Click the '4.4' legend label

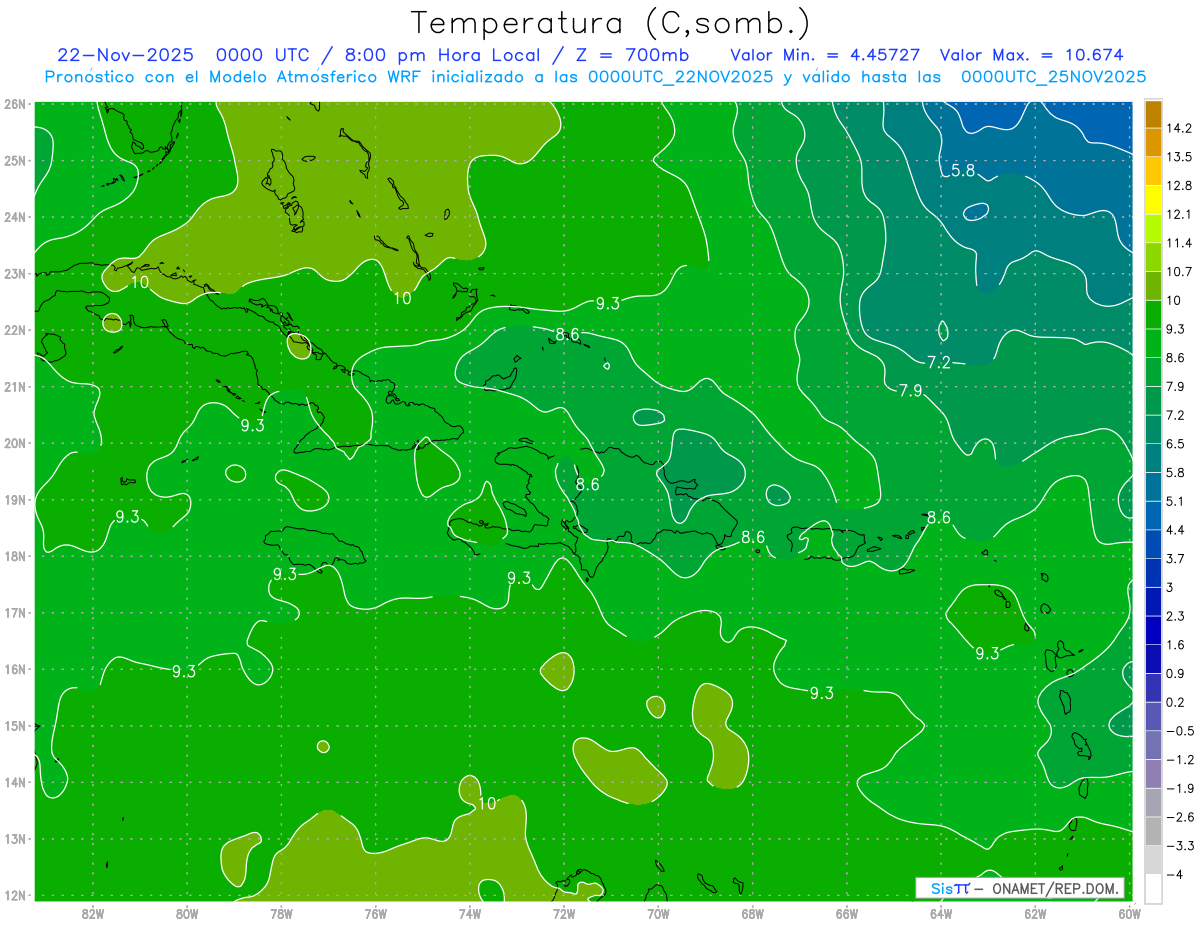(x=1175, y=530)
